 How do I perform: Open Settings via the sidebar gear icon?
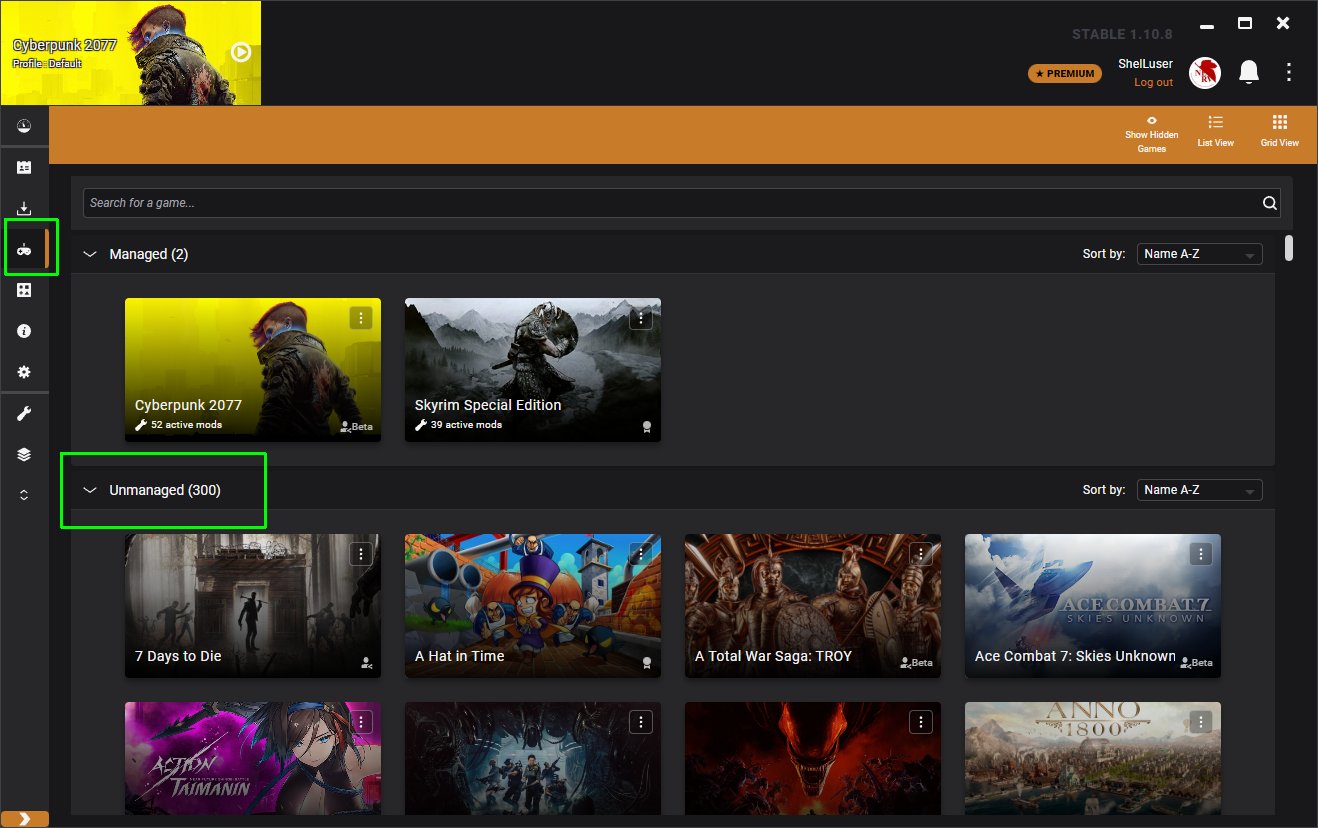24,372
